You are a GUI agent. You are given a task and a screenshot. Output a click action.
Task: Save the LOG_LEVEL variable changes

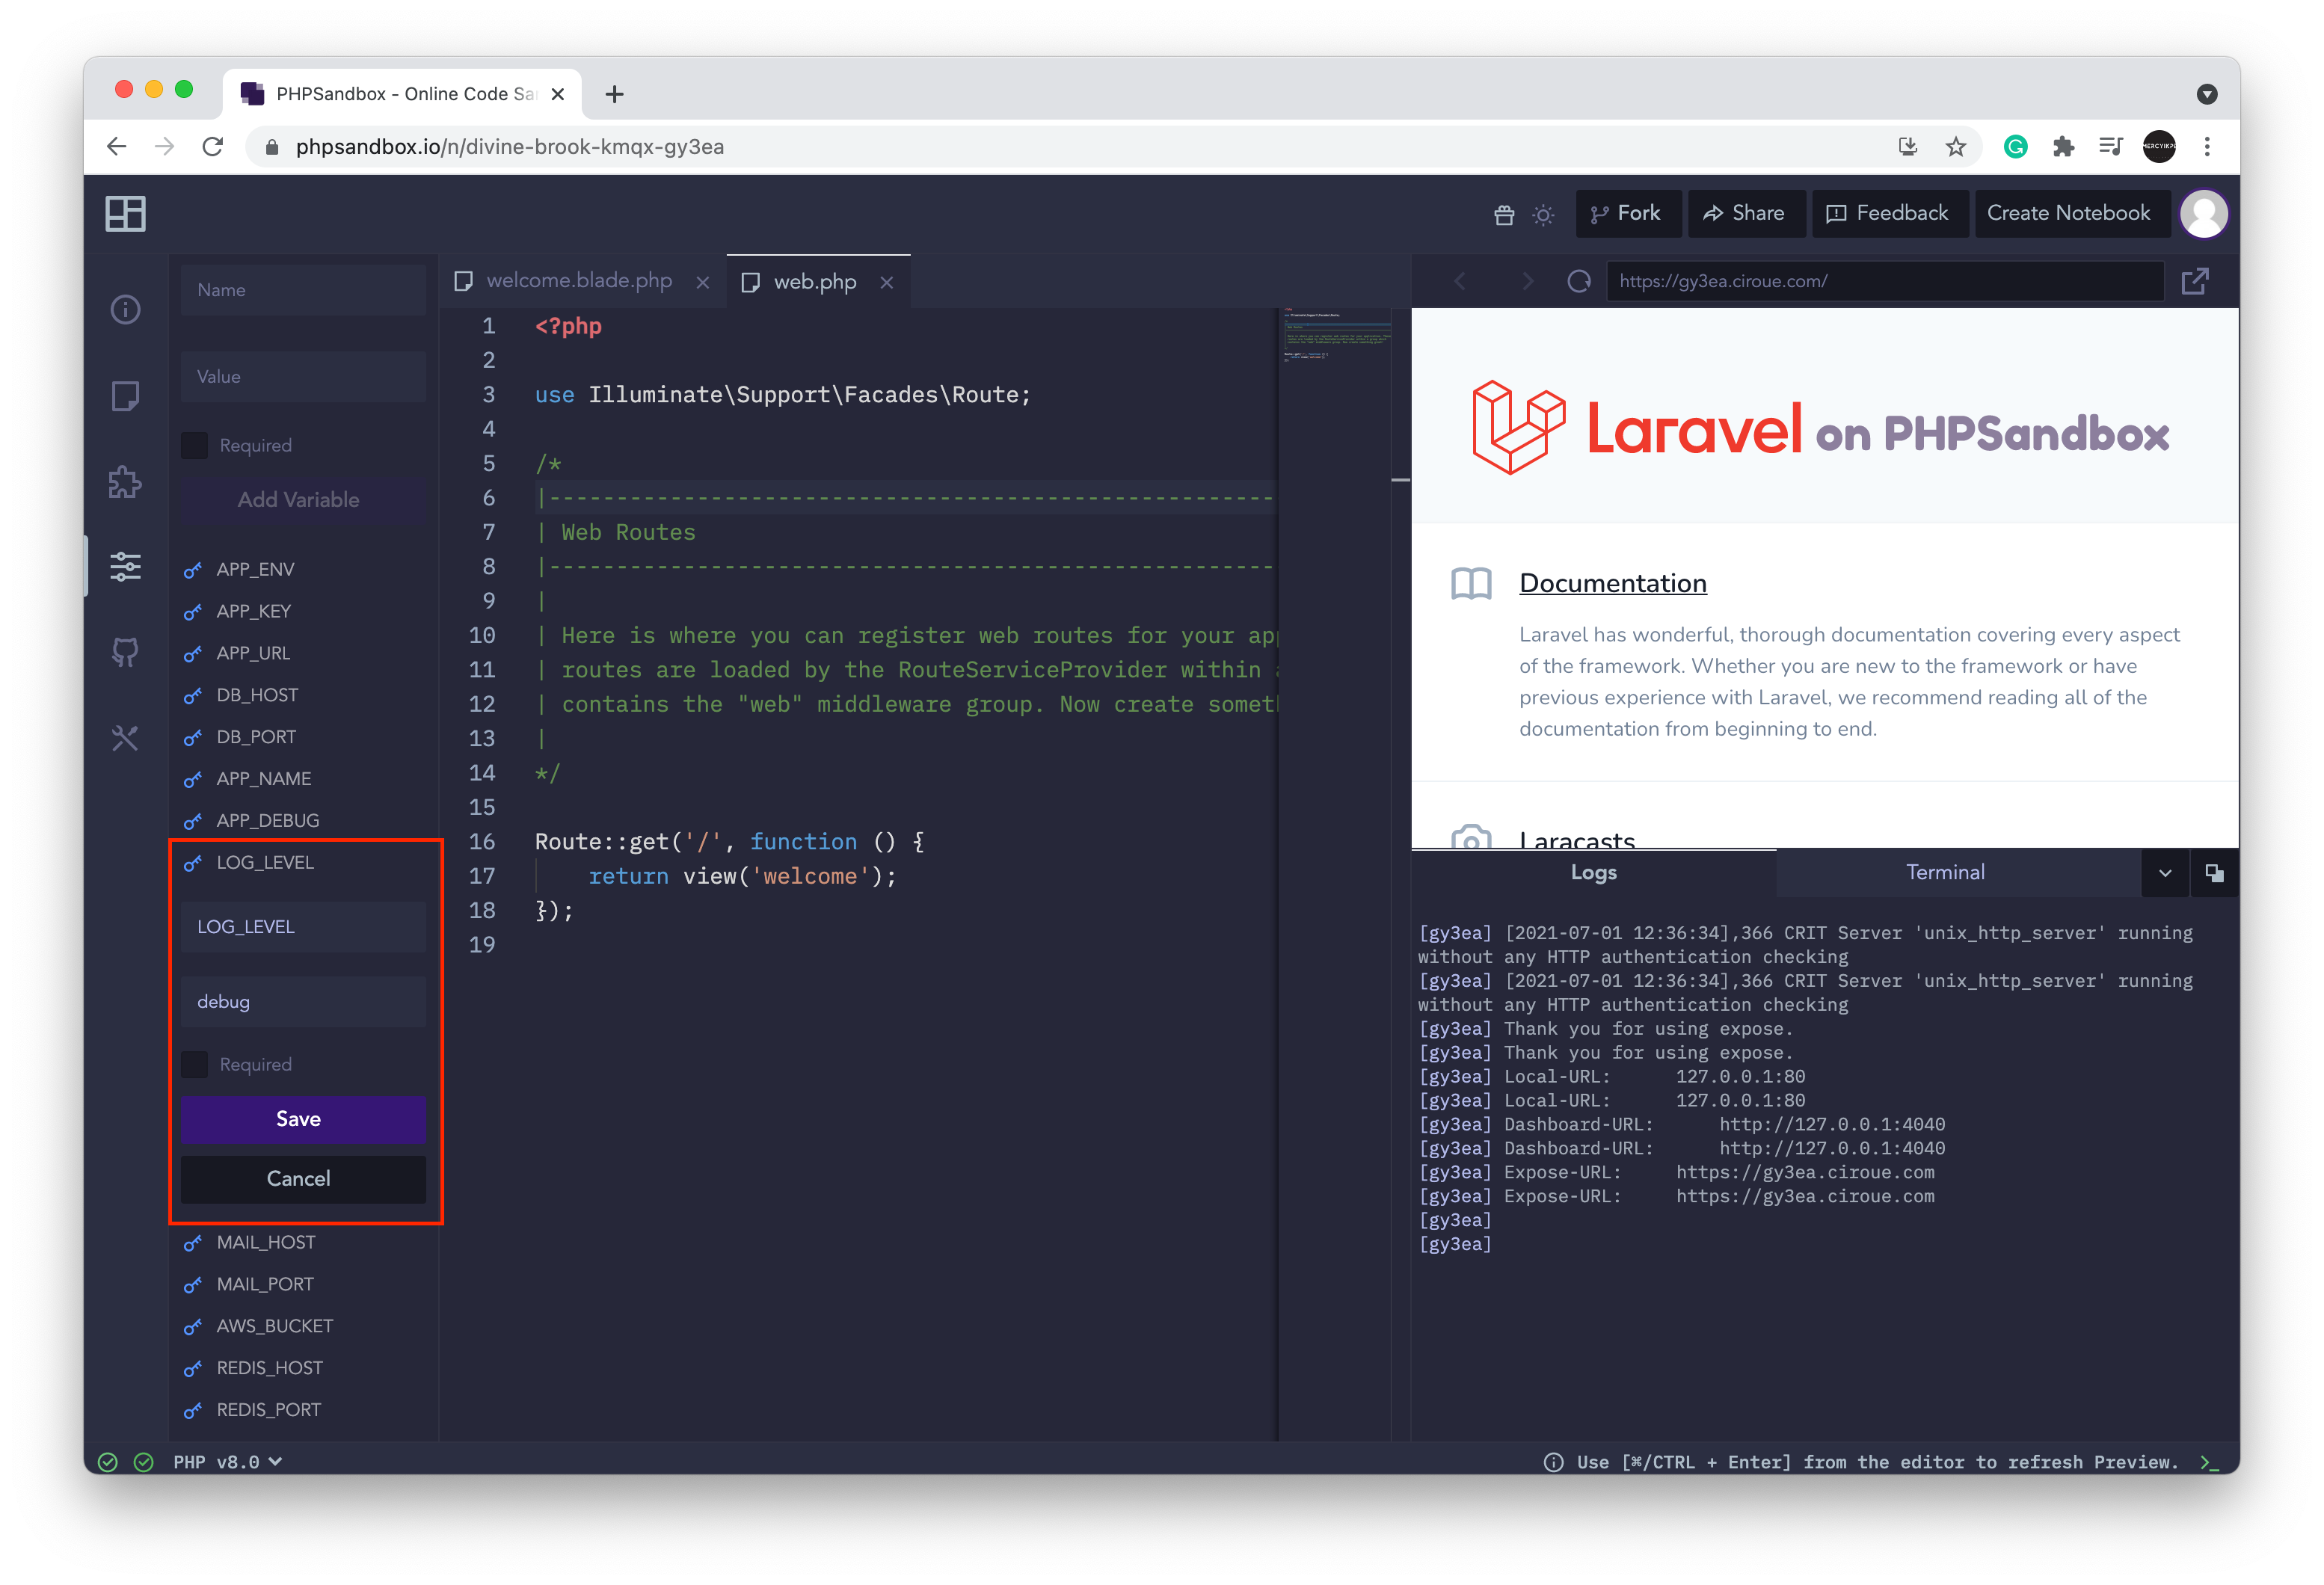[300, 1117]
